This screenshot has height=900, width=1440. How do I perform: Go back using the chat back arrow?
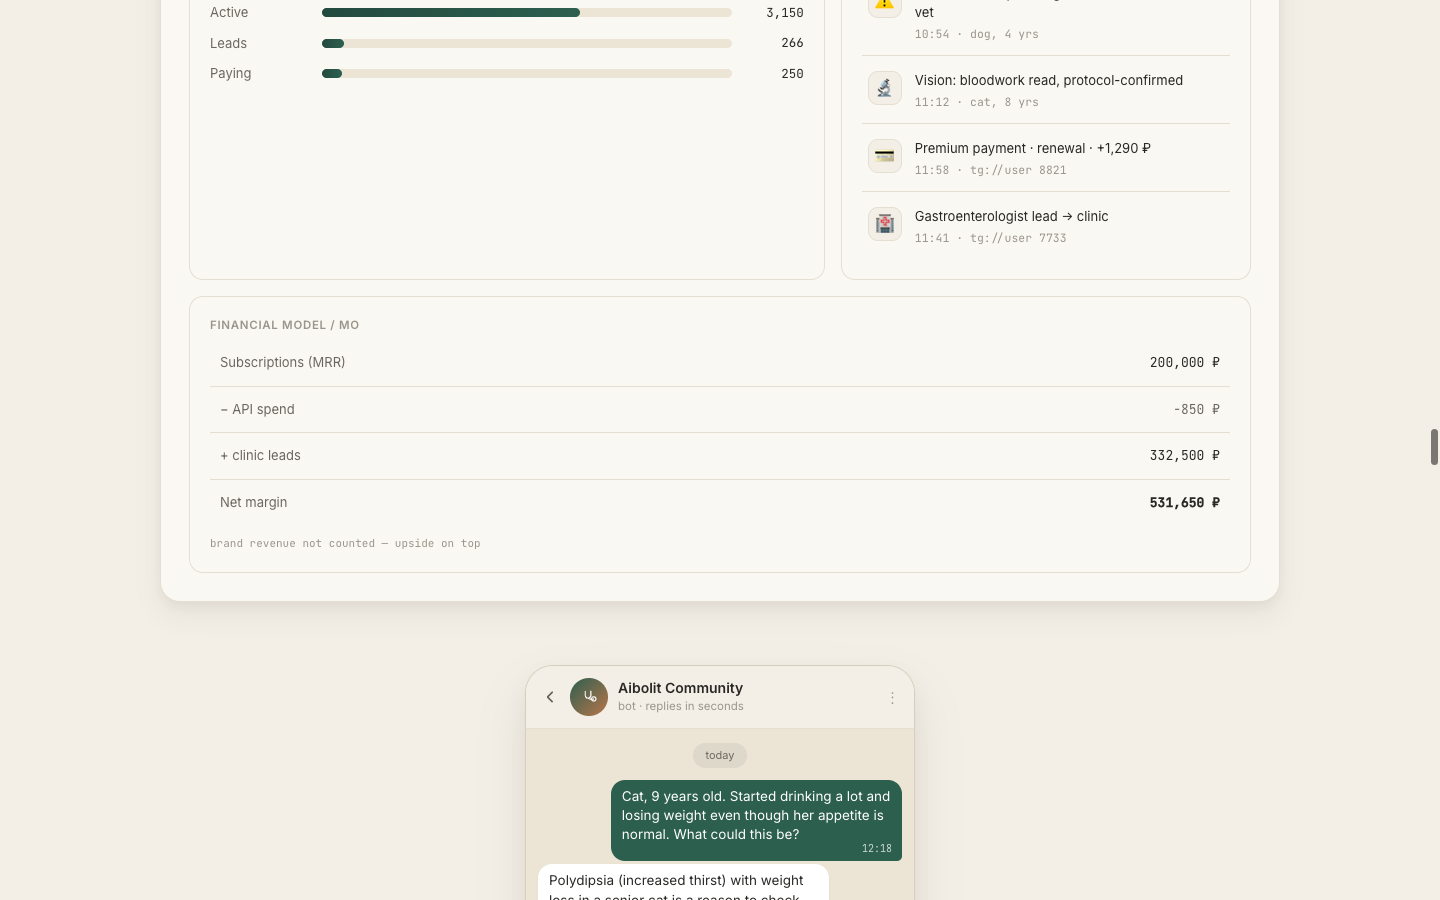click(x=550, y=697)
